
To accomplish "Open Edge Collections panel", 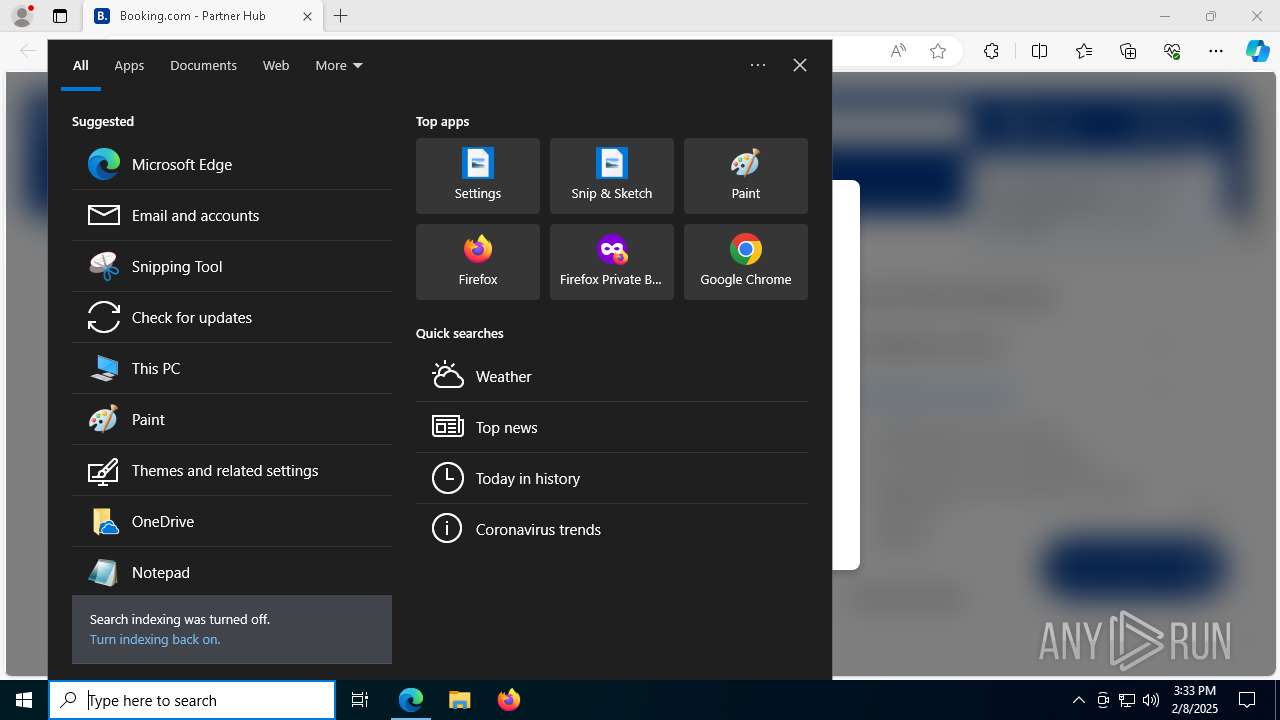I will point(1128,51).
